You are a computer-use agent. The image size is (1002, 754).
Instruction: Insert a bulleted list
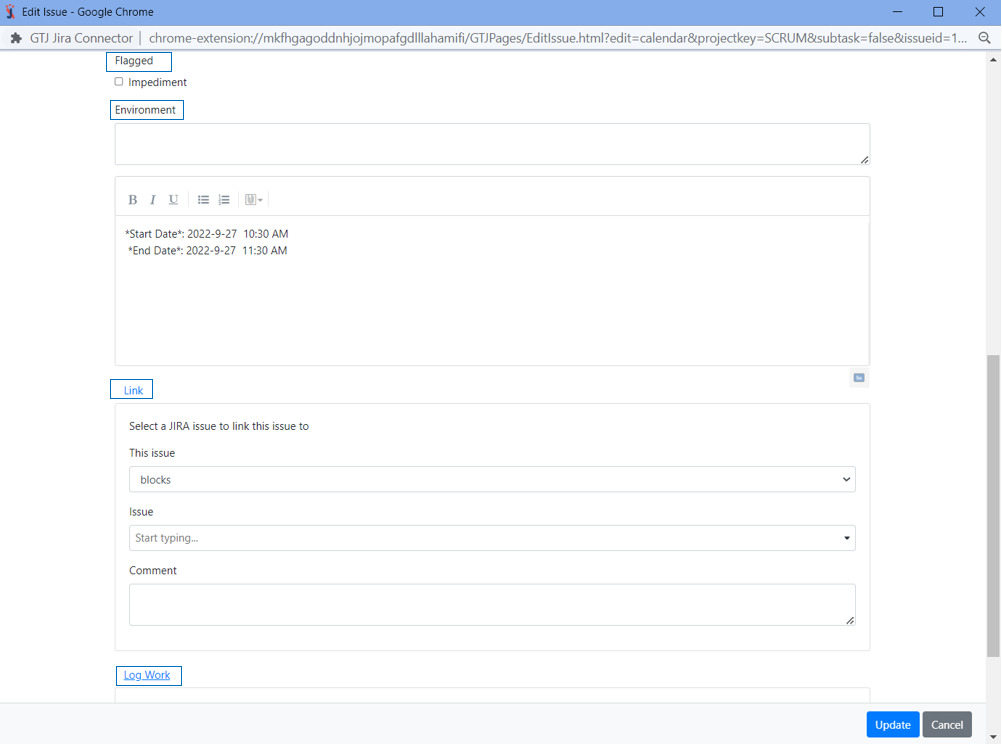coord(203,200)
